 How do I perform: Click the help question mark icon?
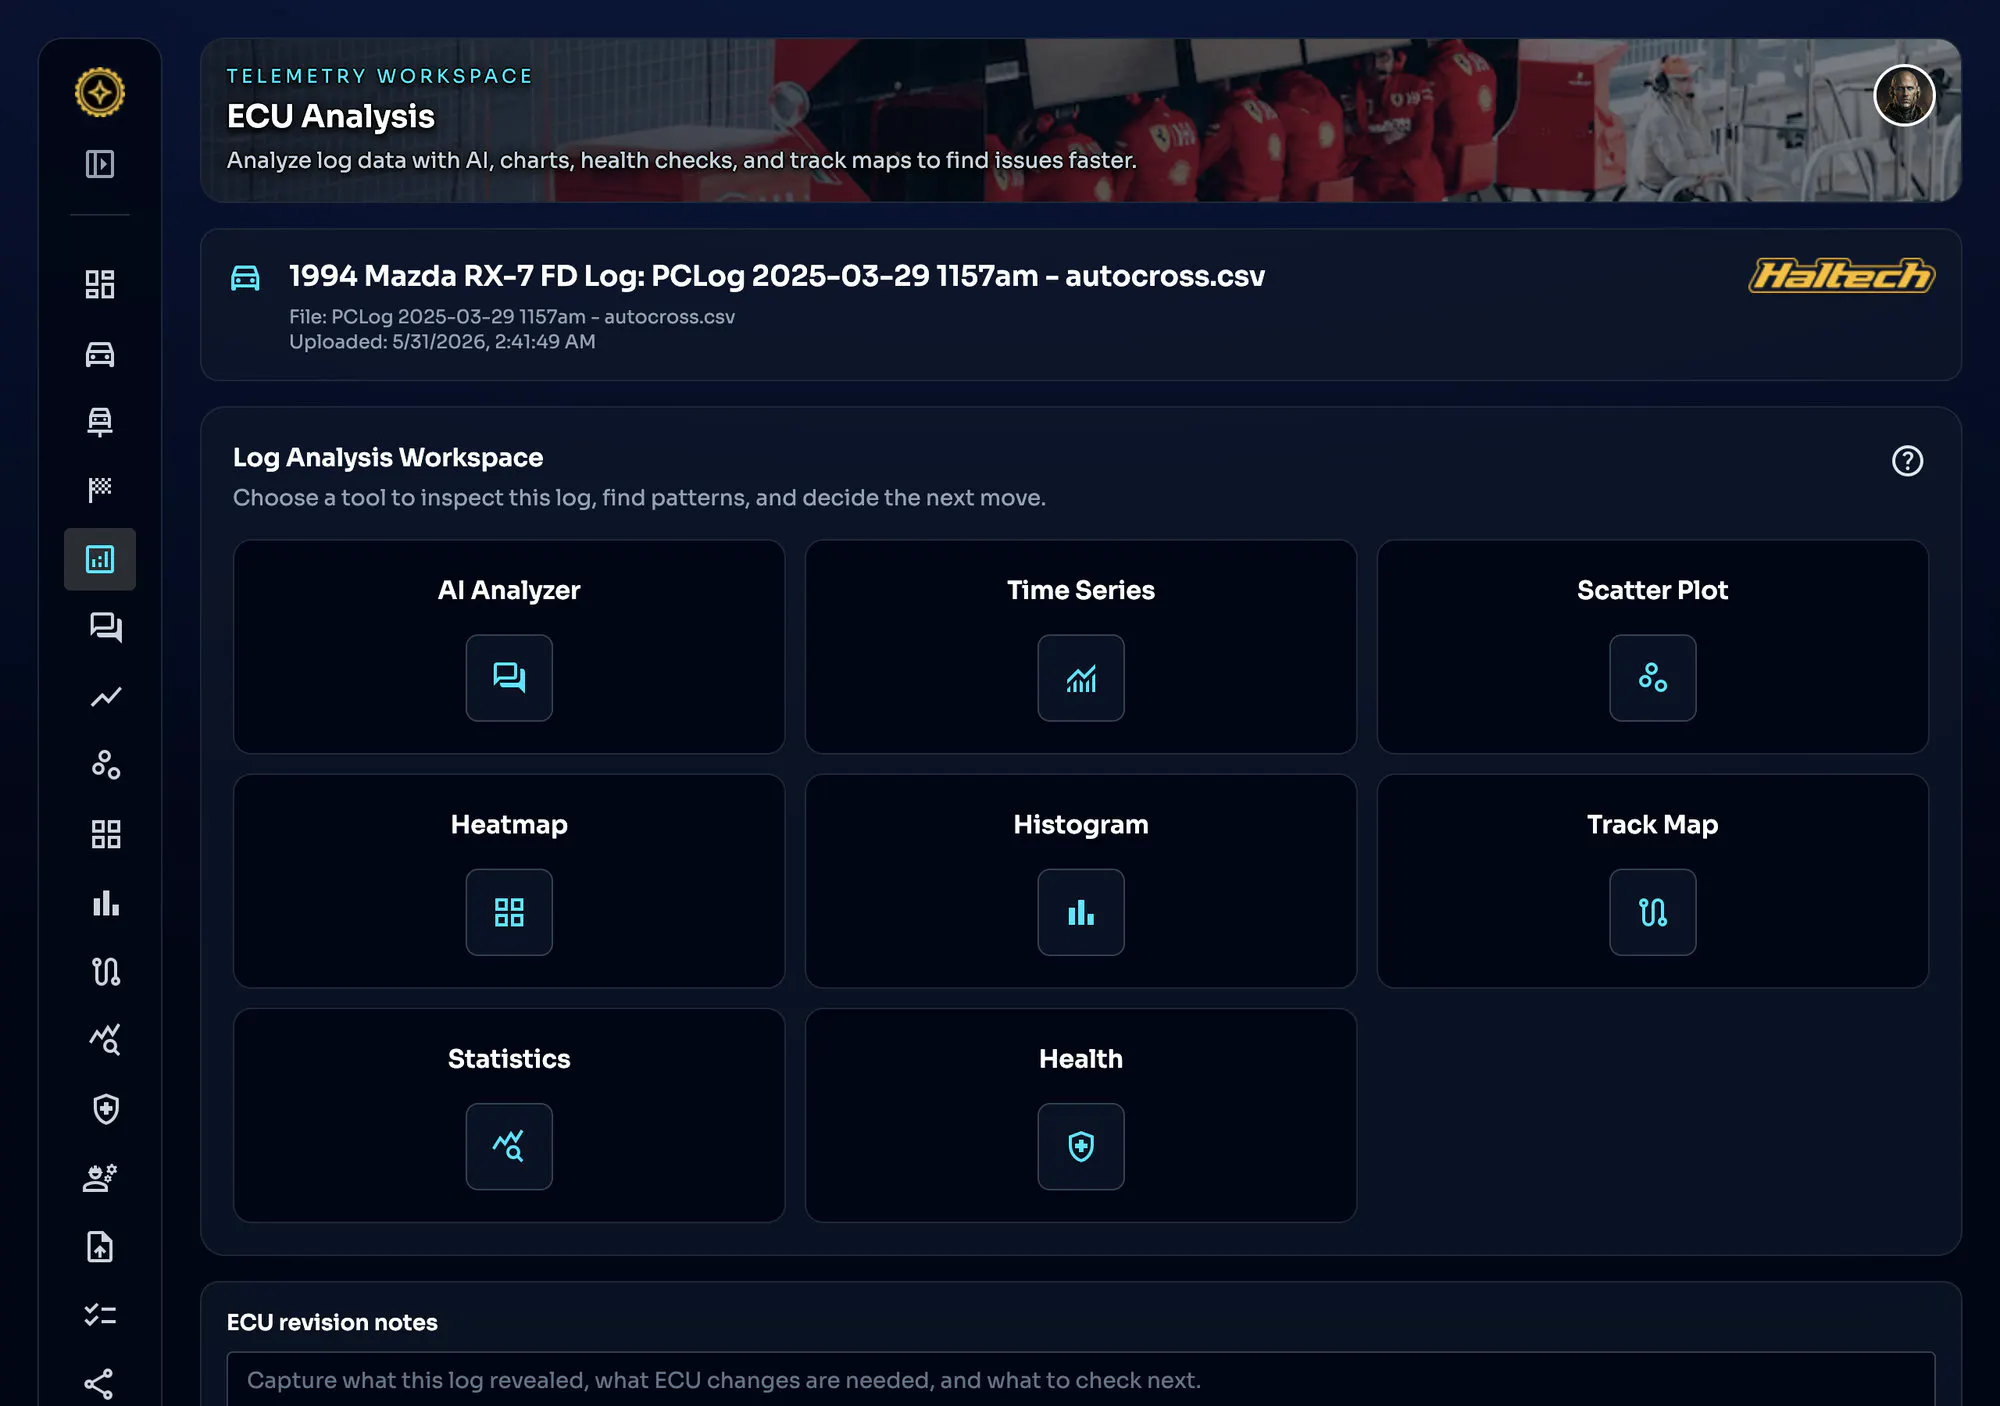point(1907,461)
